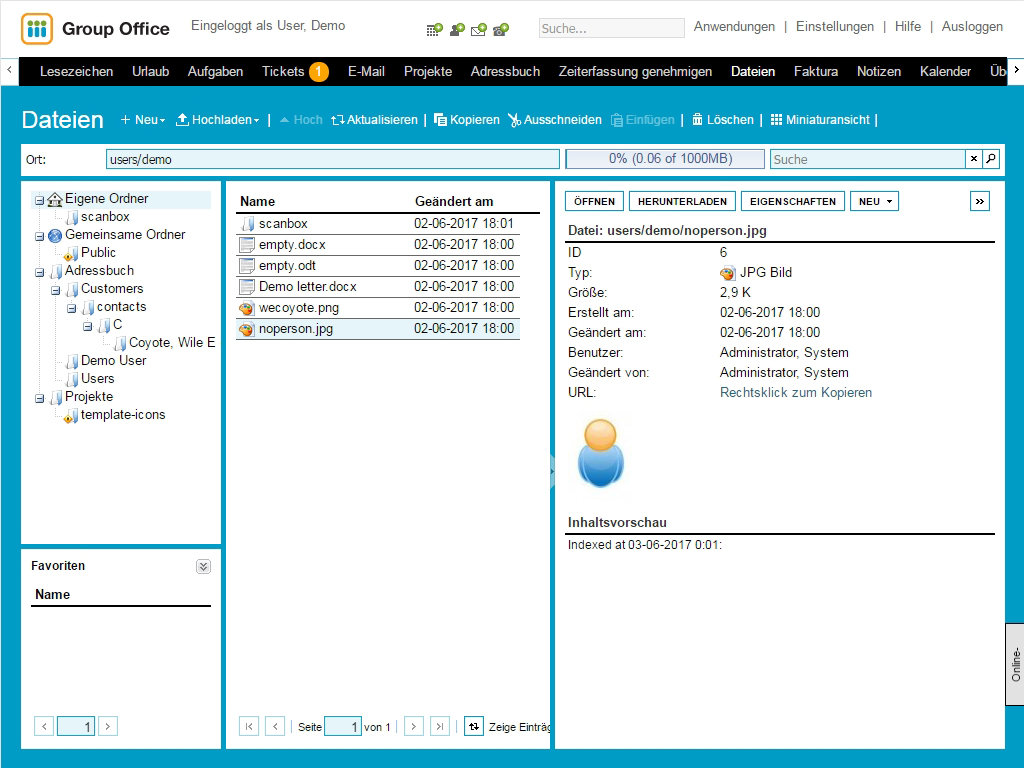This screenshot has height=768, width=1024.
Task: Clear the file search with the X icon
Action: click(x=973, y=159)
